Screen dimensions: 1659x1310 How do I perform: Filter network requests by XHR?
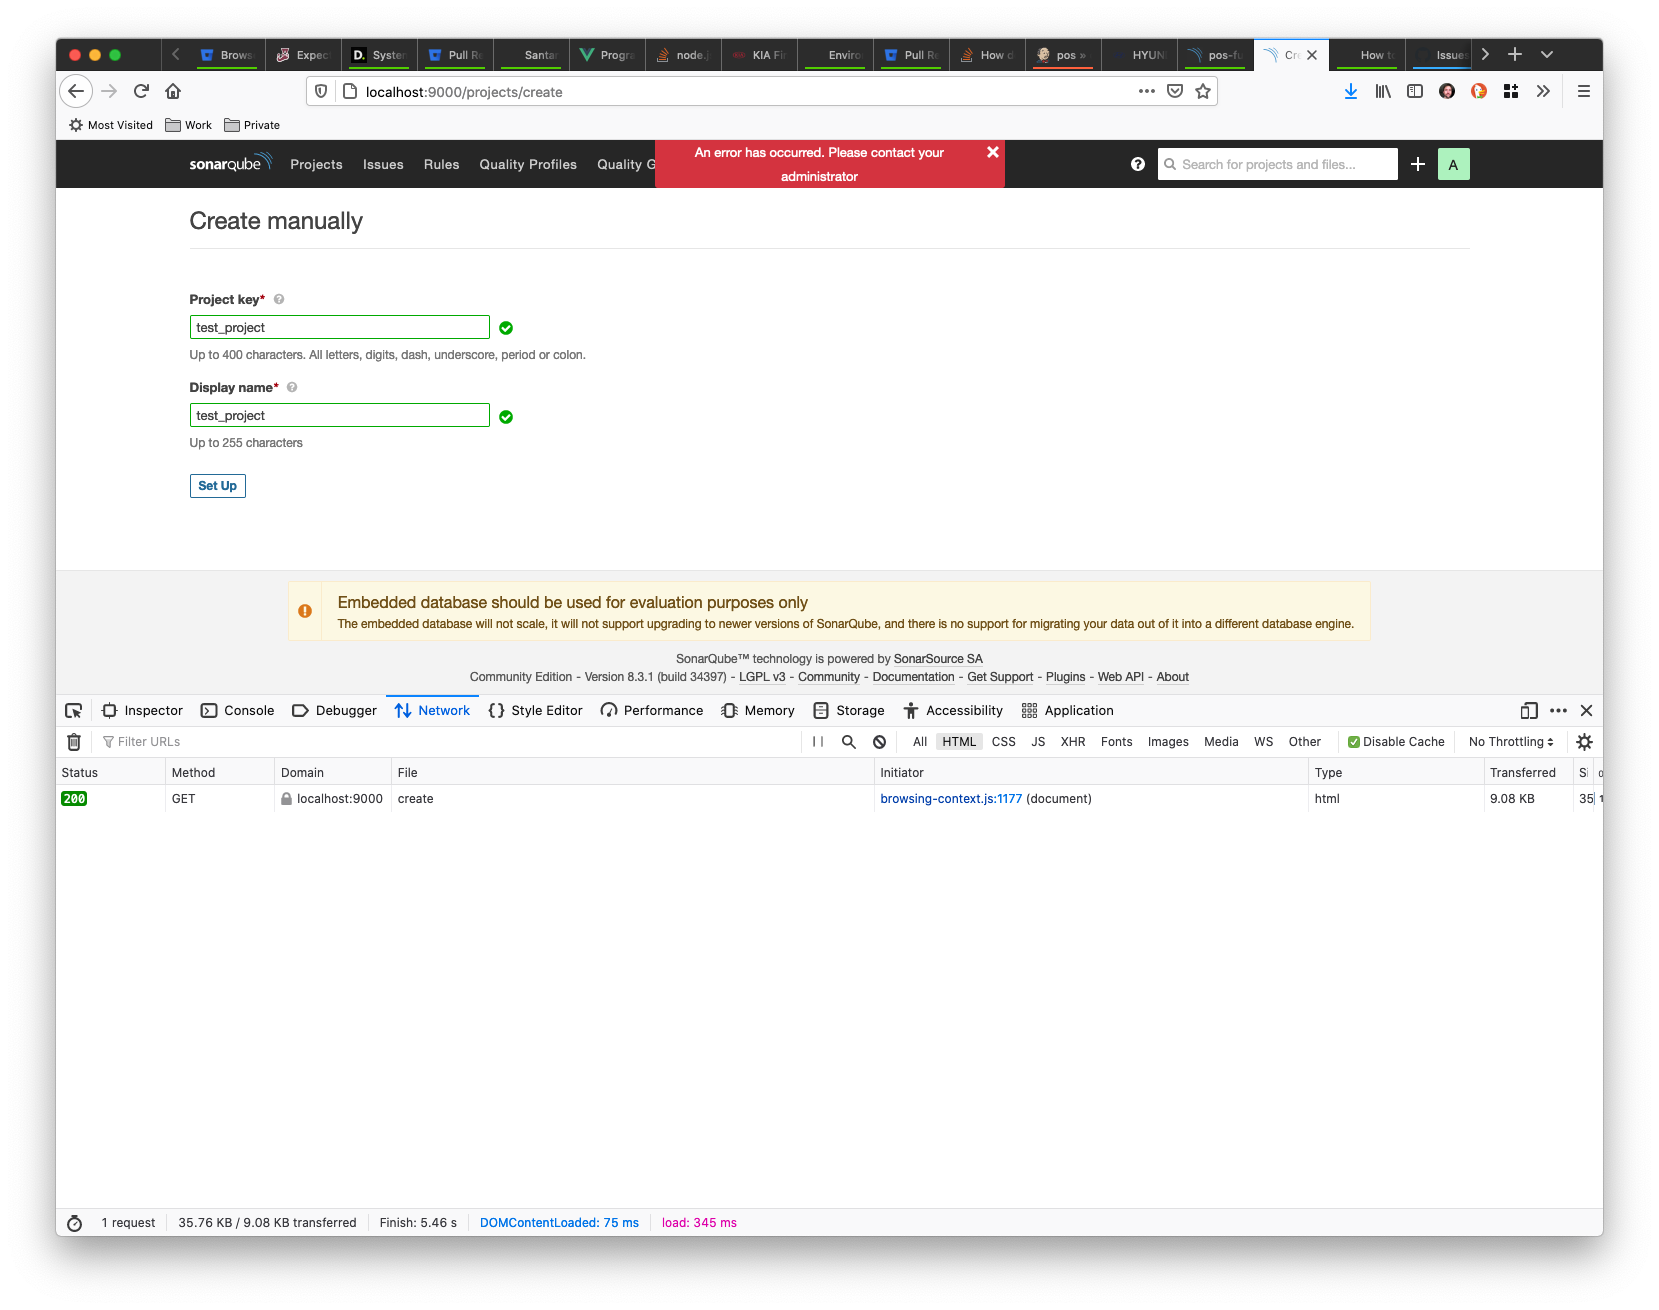1073,742
